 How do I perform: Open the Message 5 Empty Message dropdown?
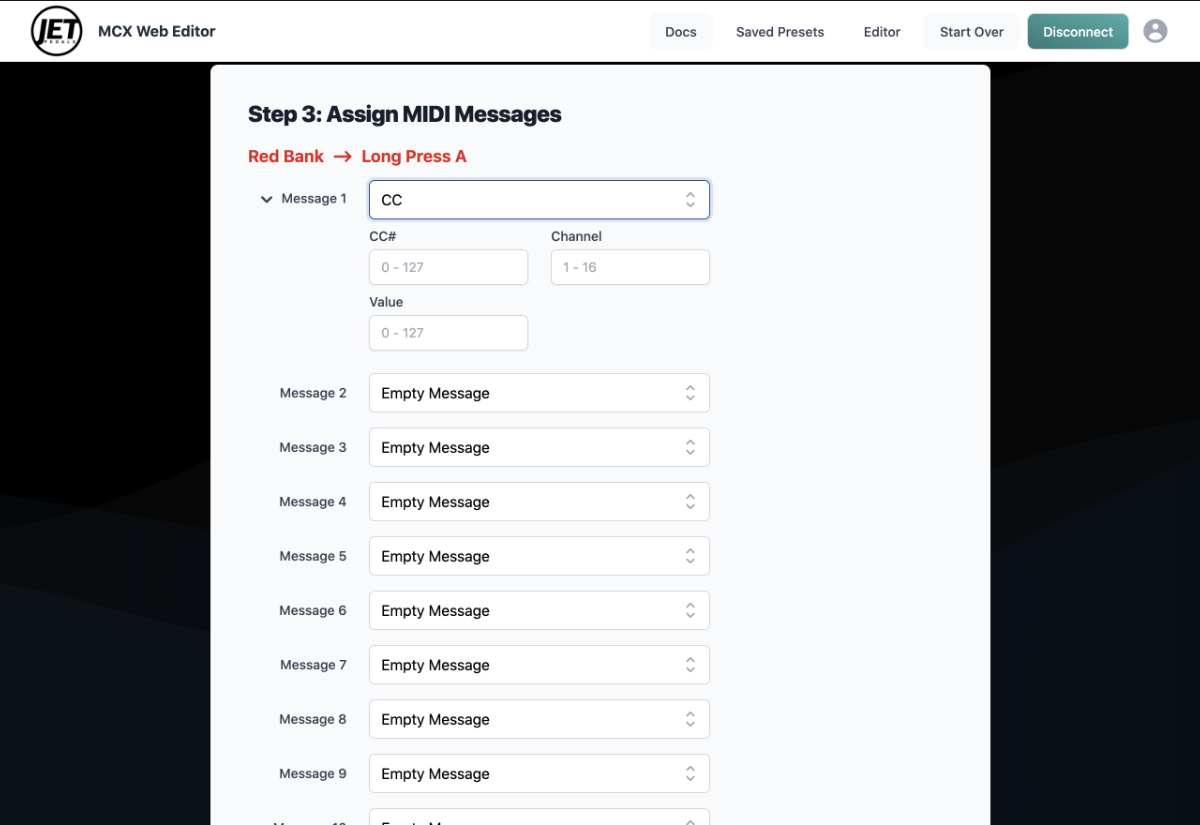tap(539, 556)
